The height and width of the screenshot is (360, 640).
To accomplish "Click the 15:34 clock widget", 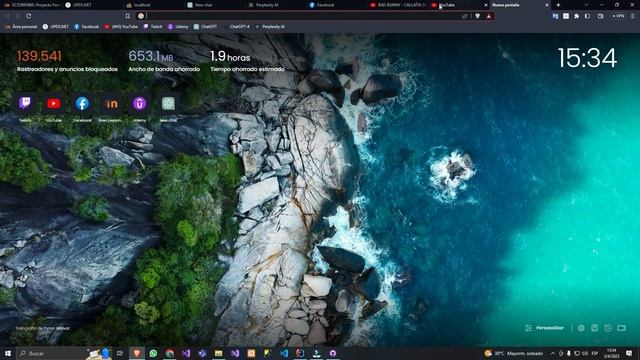I will (x=587, y=58).
